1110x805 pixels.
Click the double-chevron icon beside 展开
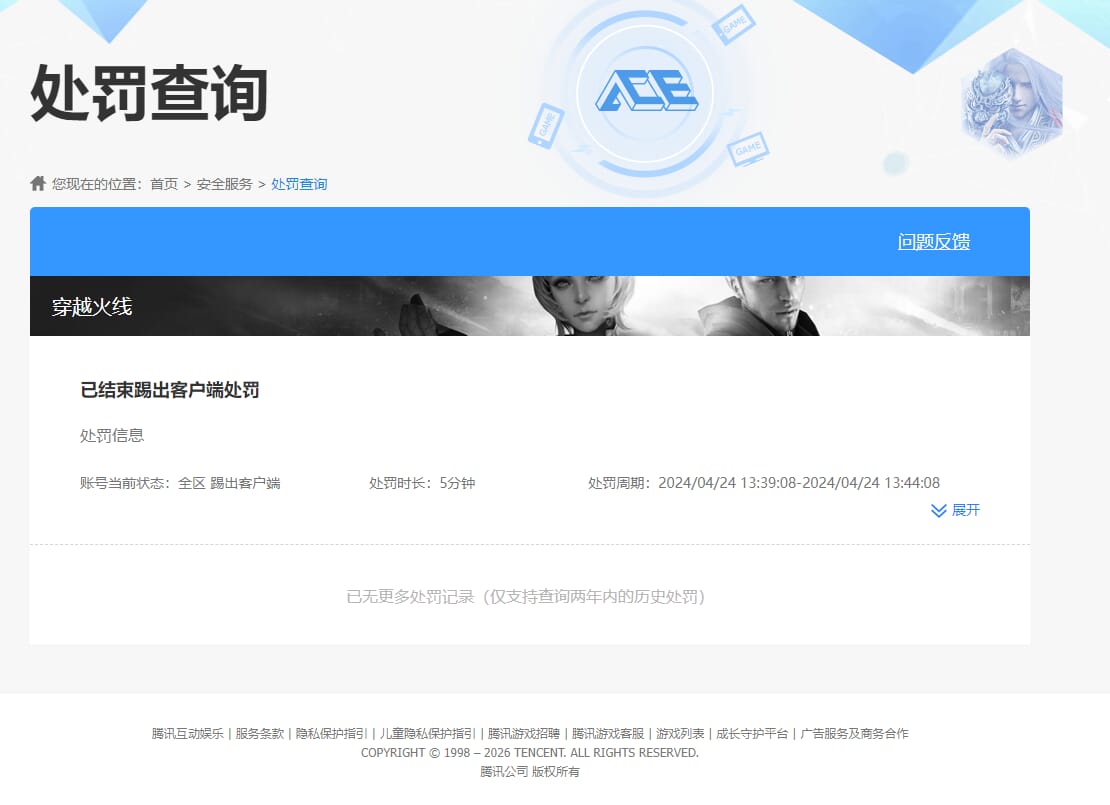pyautogui.click(x=938, y=511)
